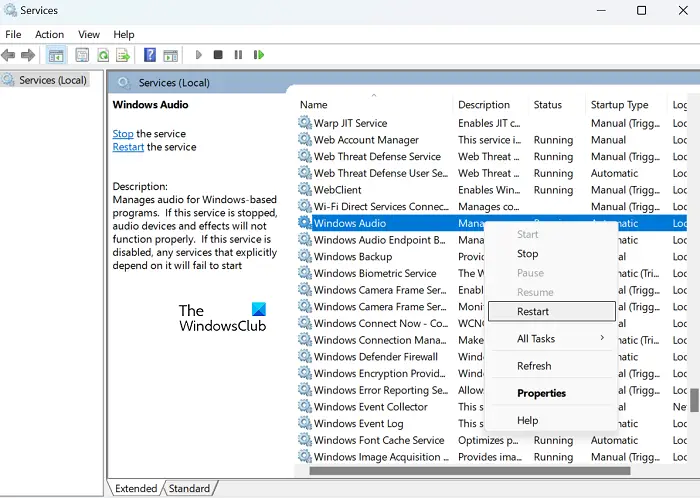
Task: Click gear icon of Windows Image Acquisition
Action: [305, 456]
